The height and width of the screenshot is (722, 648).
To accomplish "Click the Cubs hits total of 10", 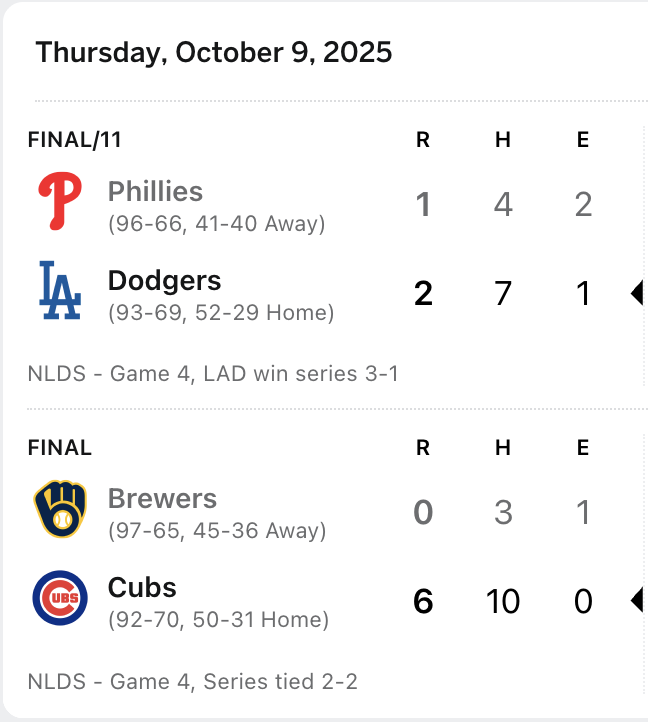I will pos(502,601).
